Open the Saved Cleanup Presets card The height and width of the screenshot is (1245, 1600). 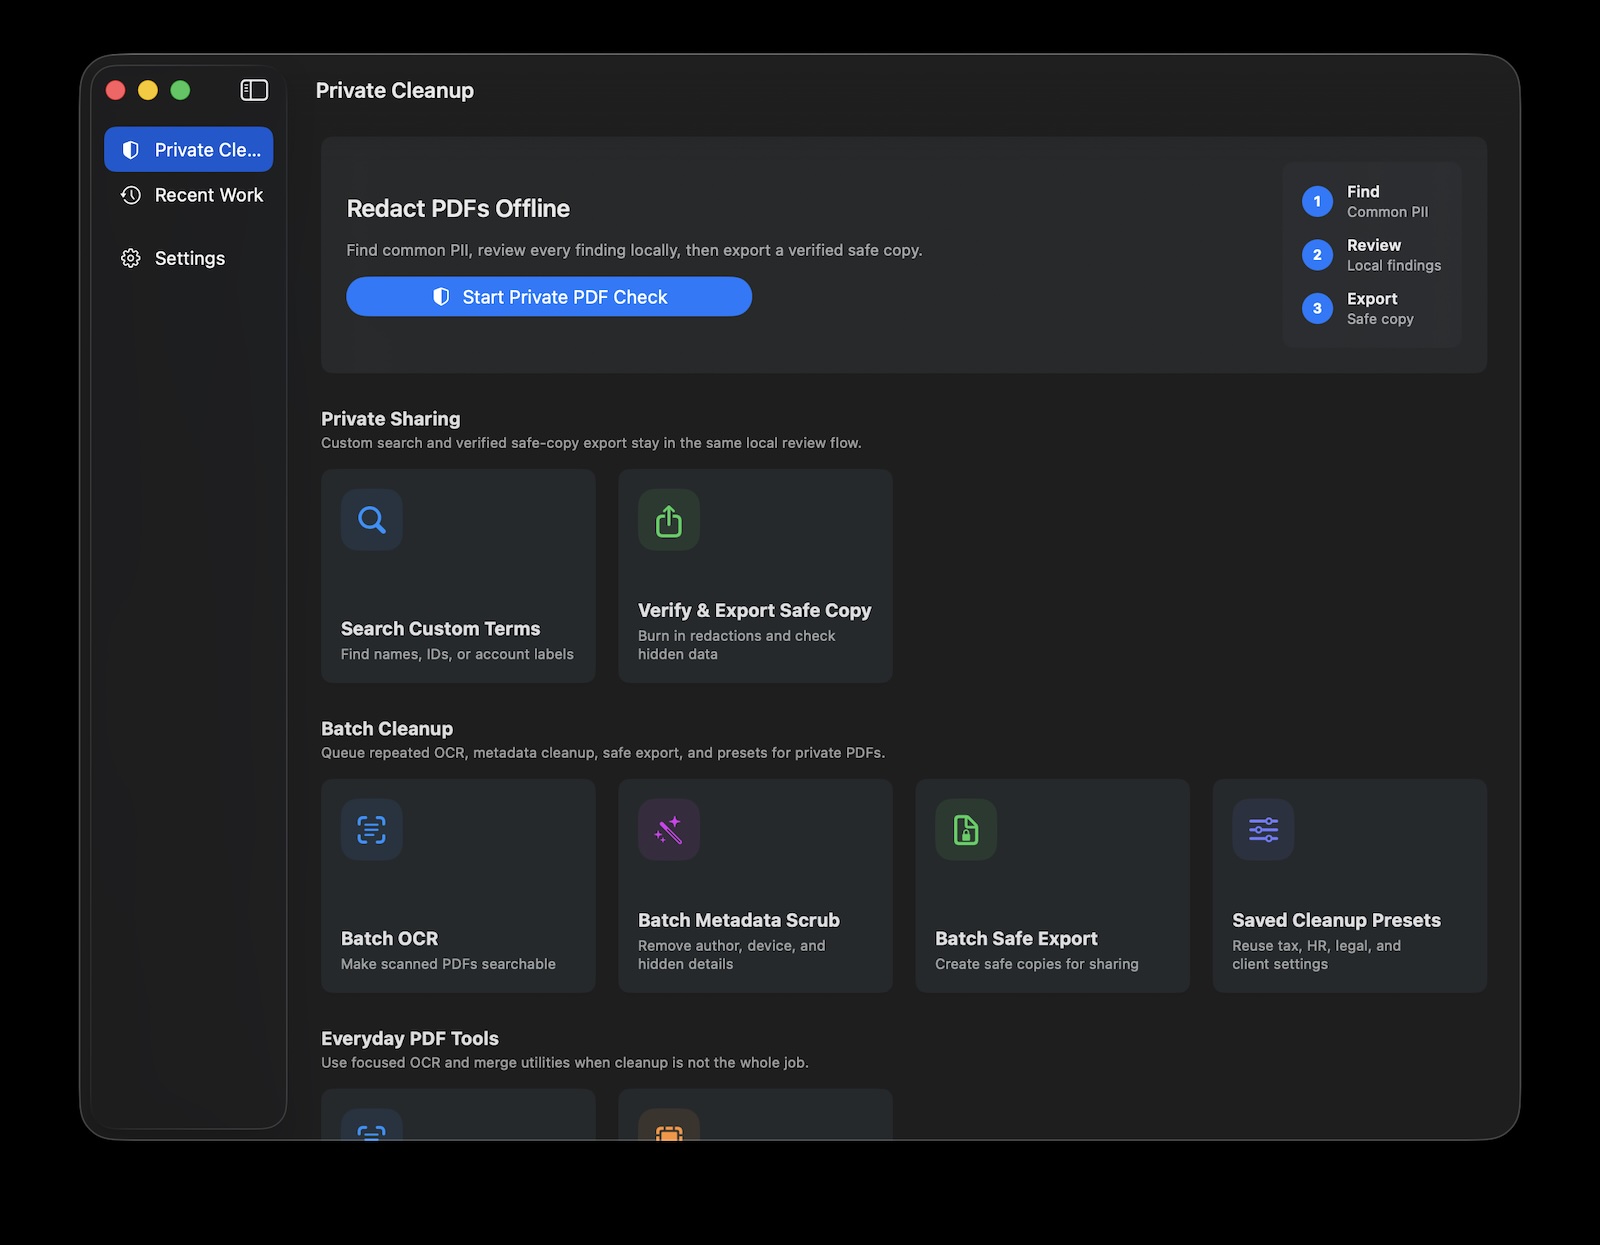(1350, 886)
